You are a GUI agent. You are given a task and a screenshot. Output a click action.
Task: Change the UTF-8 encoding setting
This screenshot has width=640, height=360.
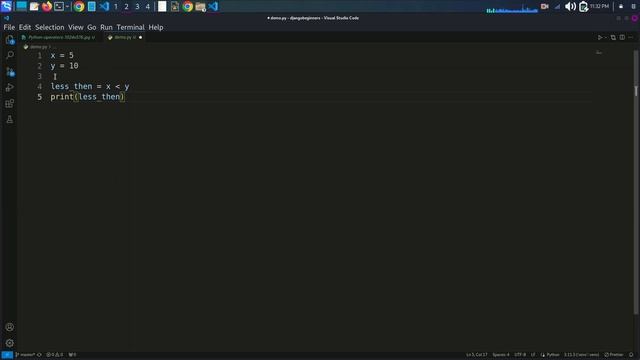[x=520, y=355]
